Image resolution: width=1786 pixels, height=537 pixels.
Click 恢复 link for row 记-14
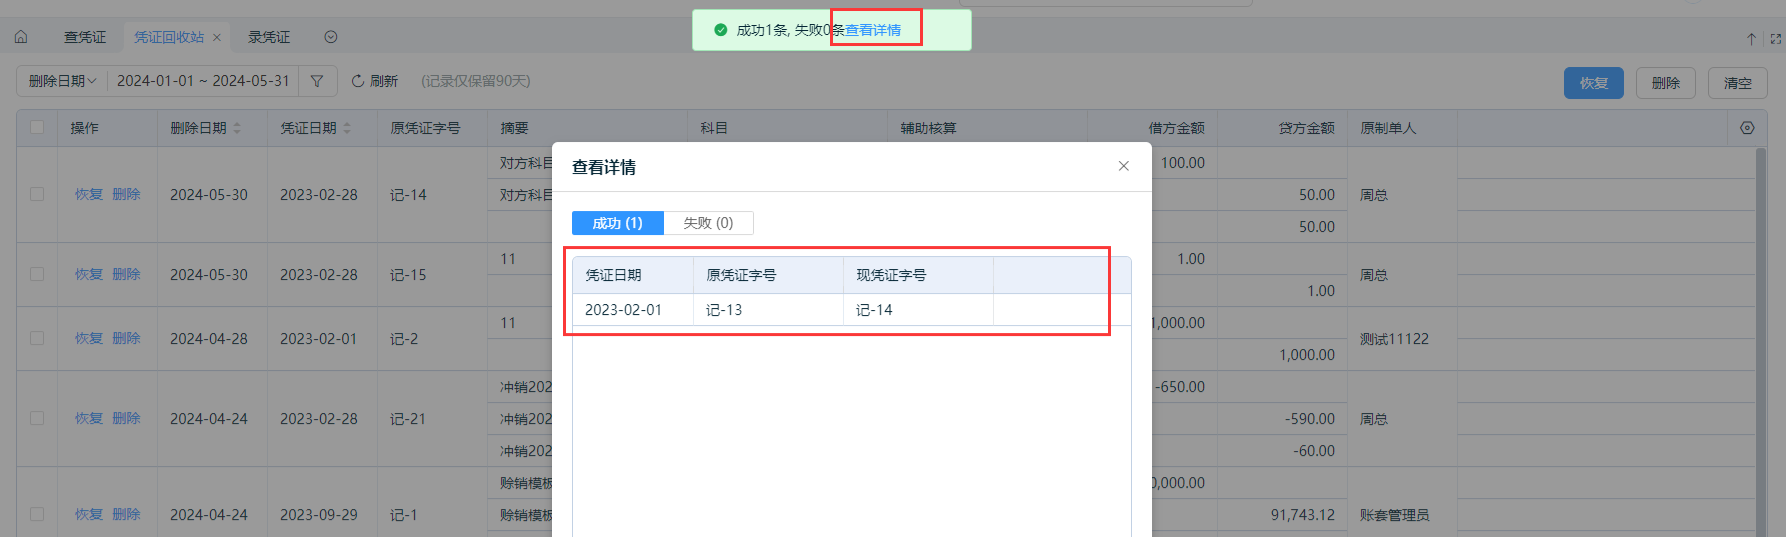click(89, 194)
